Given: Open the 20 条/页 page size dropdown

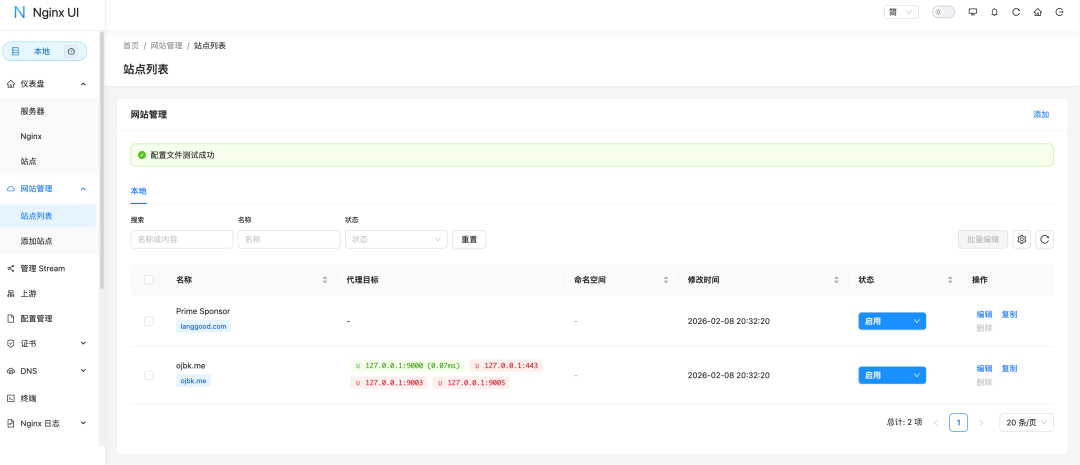Looking at the screenshot, I should click(1026, 423).
